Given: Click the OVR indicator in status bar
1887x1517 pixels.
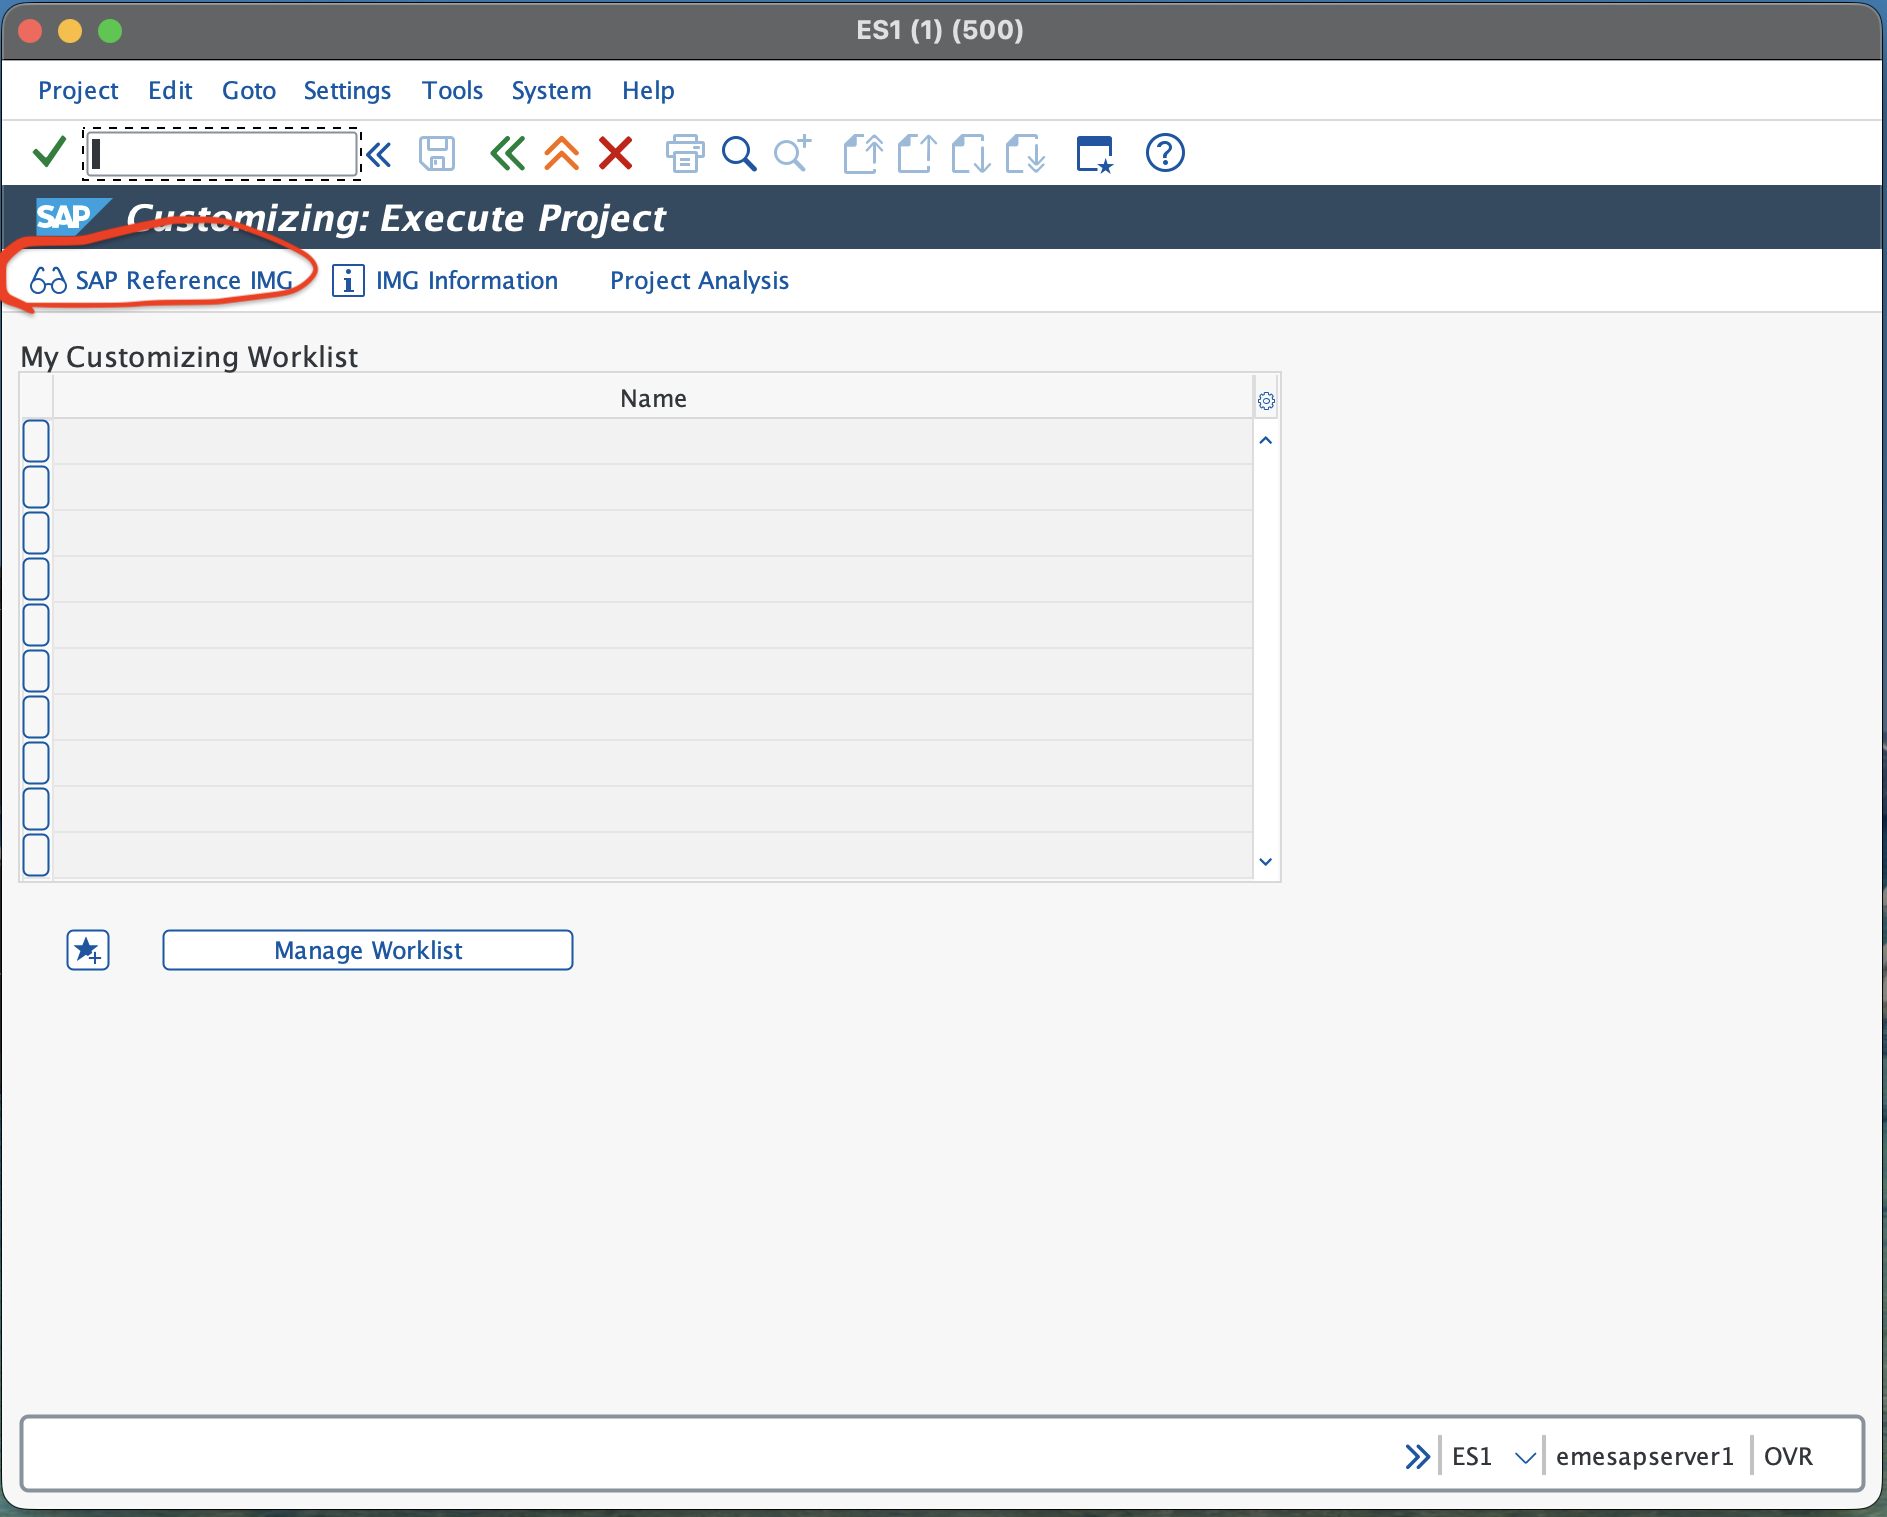Looking at the screenshot, I should [x=1788, y=1456].
